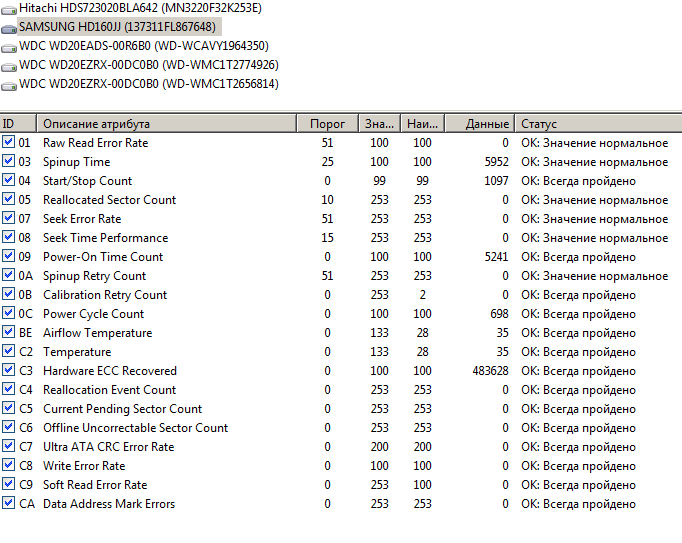Click Write Error Rate attribute name
The height and width of the screenshot is (543, 682).
[x=84, y=466]
